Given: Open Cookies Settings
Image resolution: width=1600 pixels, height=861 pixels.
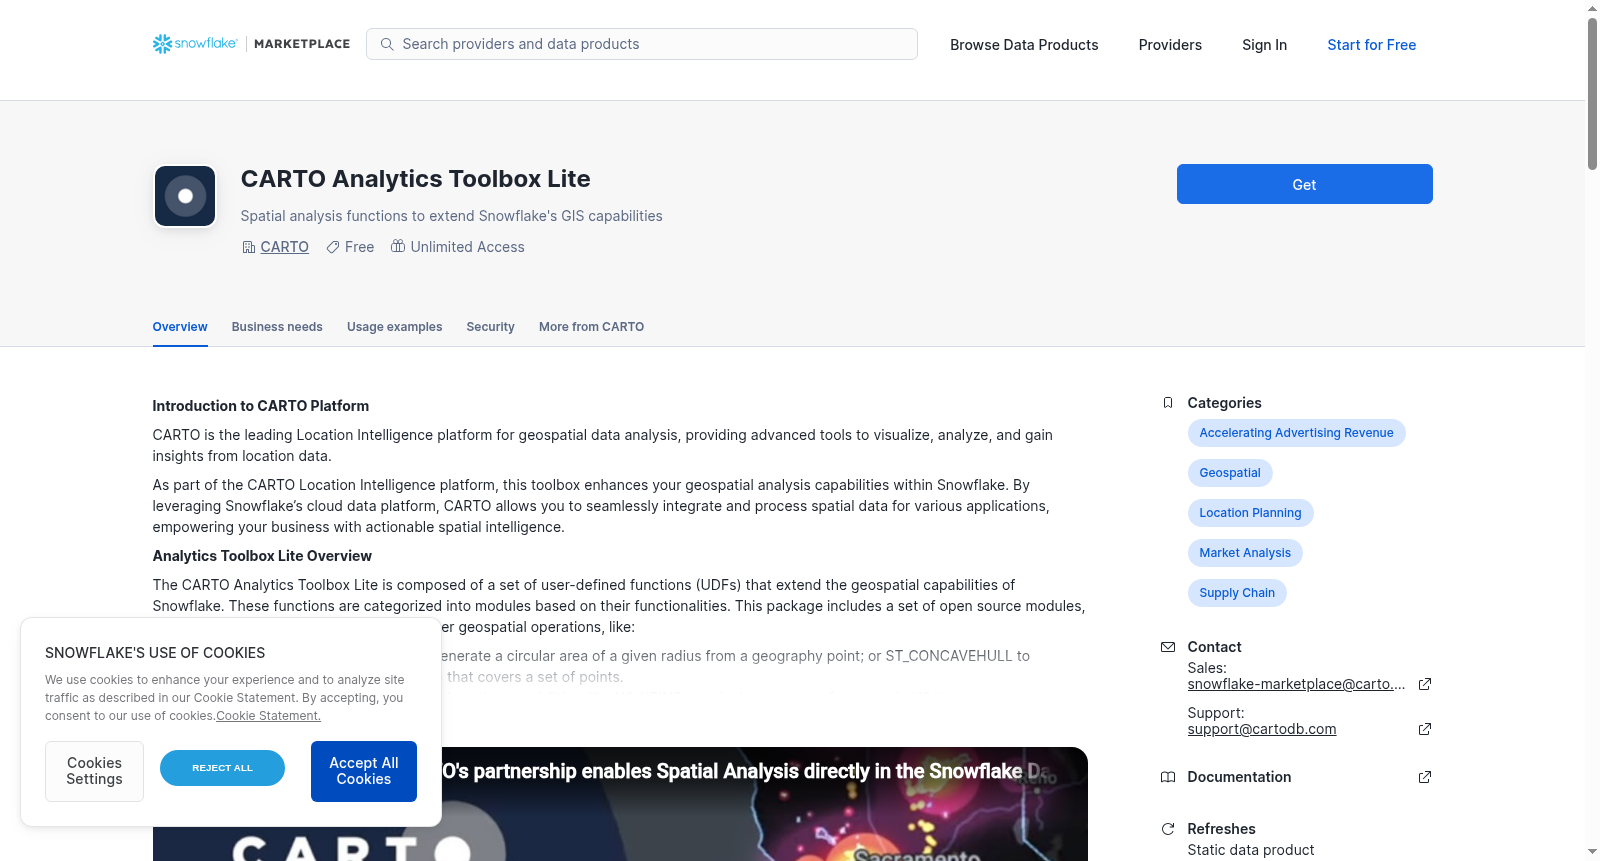Looking at the screenshot, I should pyautogui.click(x=94, y=771).
